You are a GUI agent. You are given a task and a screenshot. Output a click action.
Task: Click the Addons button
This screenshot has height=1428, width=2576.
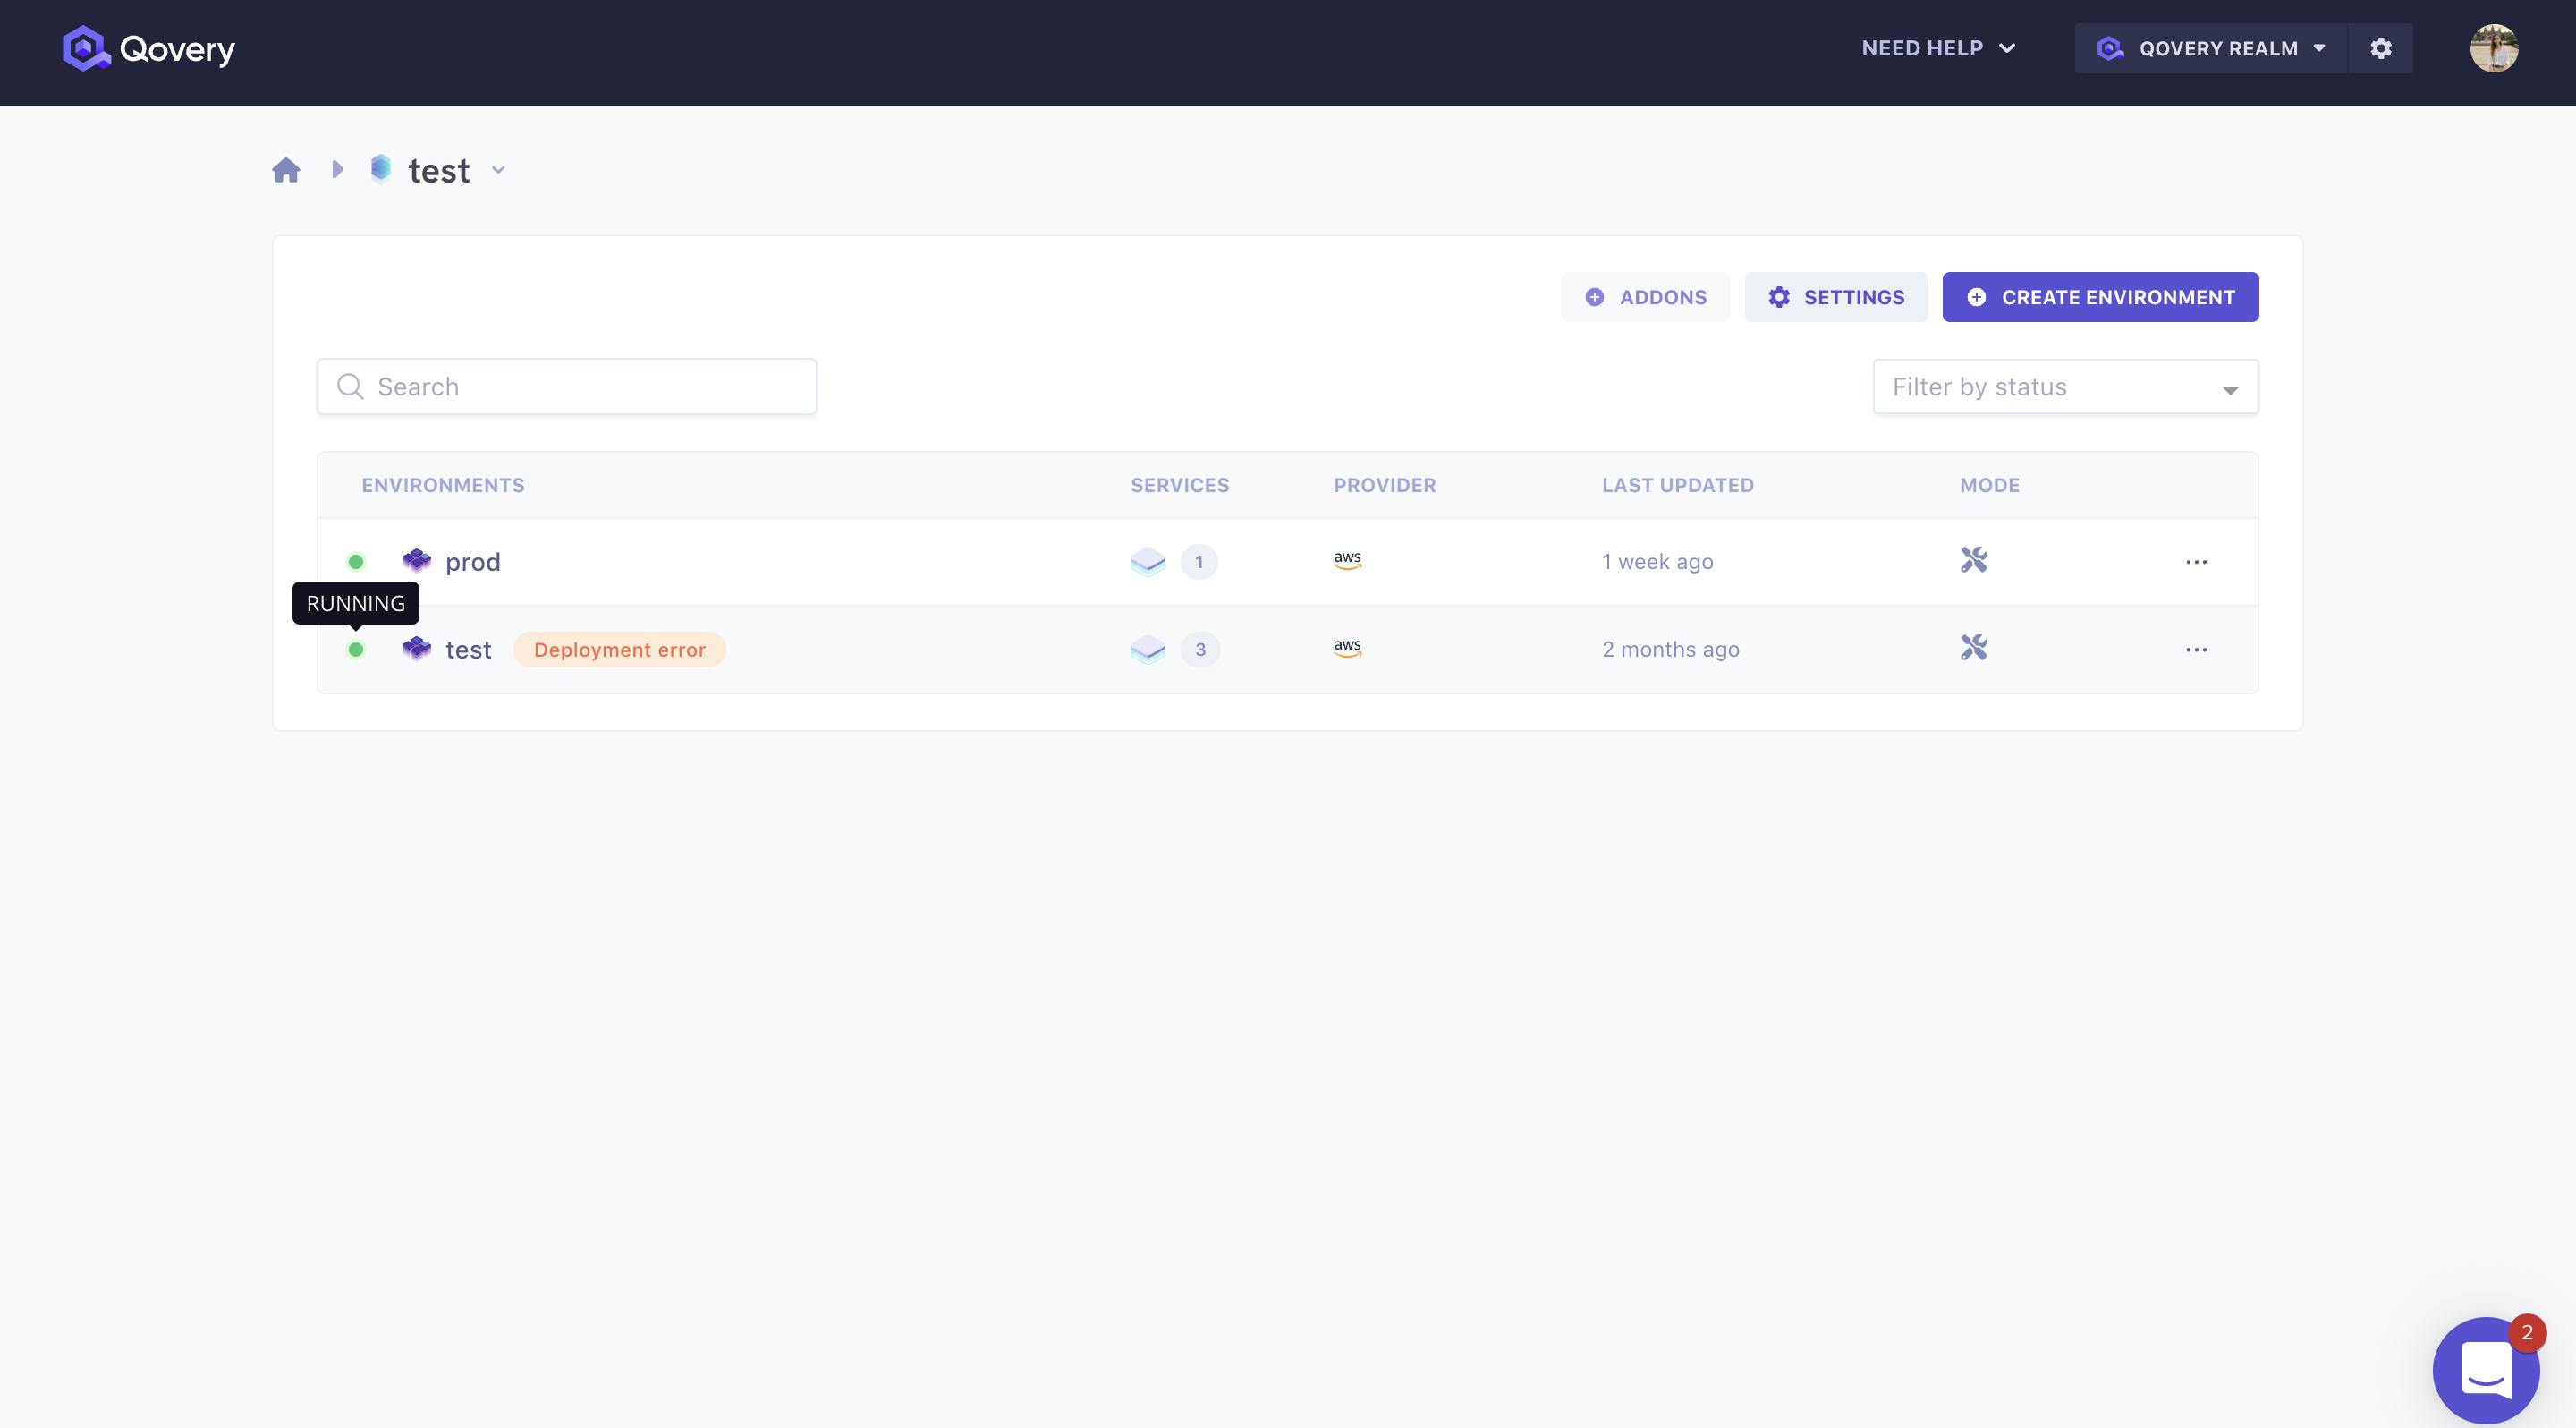tap(1645, 297)
